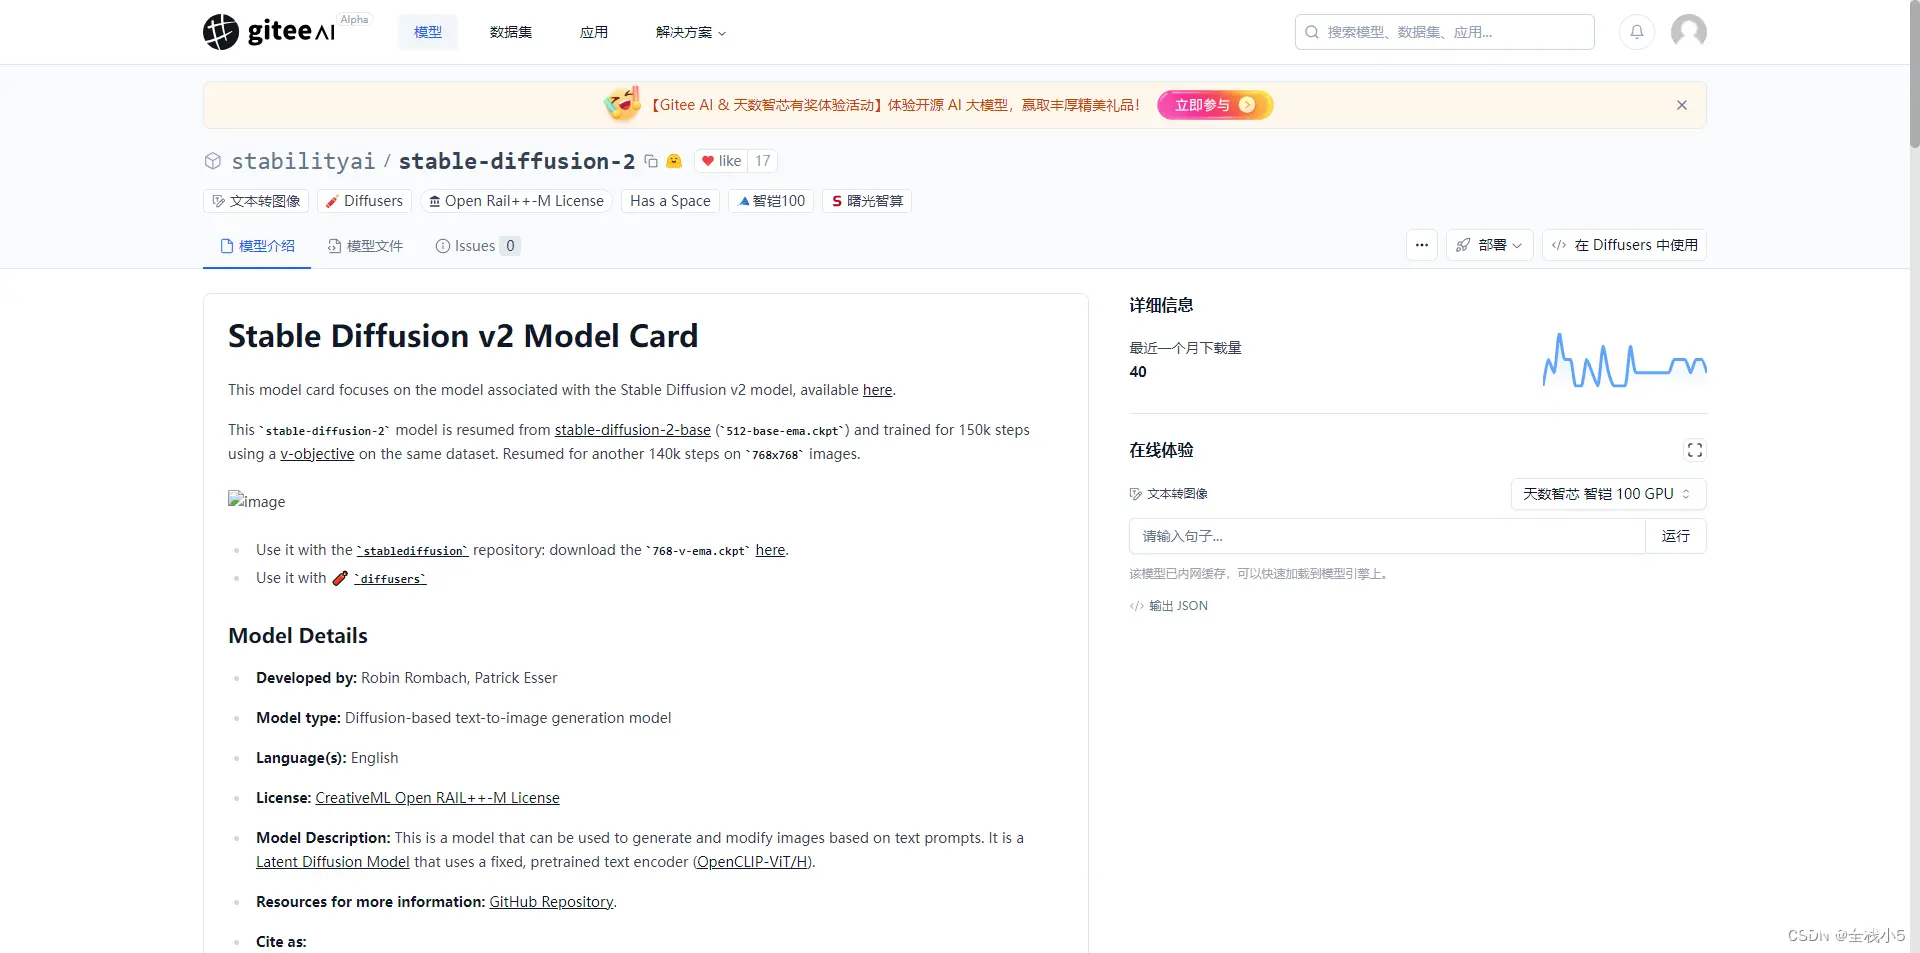Open the CreativeML Open RAIL++-M License link
The image size is (1920, 953).
(437, 798)
